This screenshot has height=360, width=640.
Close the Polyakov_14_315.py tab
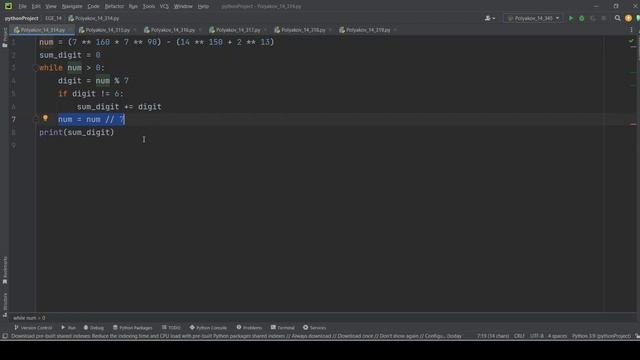pyautogui.click(x=135, y=30)
